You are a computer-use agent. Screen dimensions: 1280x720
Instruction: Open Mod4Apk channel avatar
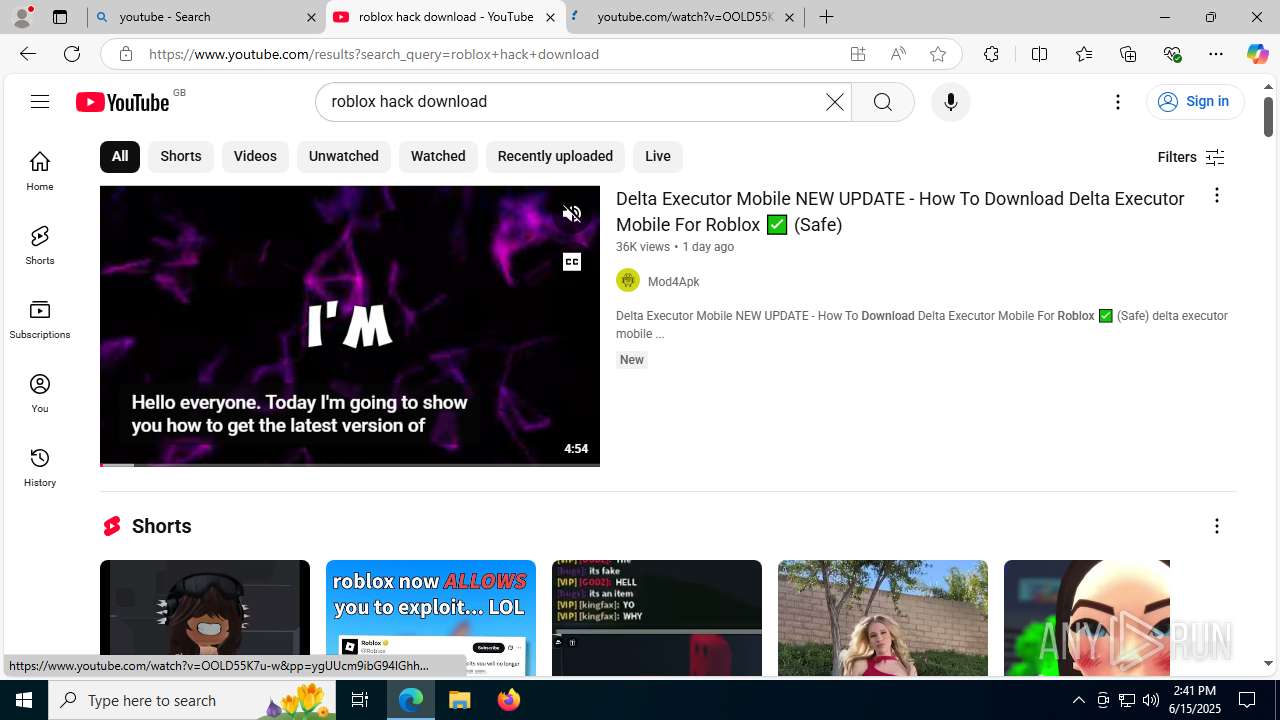[628, 280]
